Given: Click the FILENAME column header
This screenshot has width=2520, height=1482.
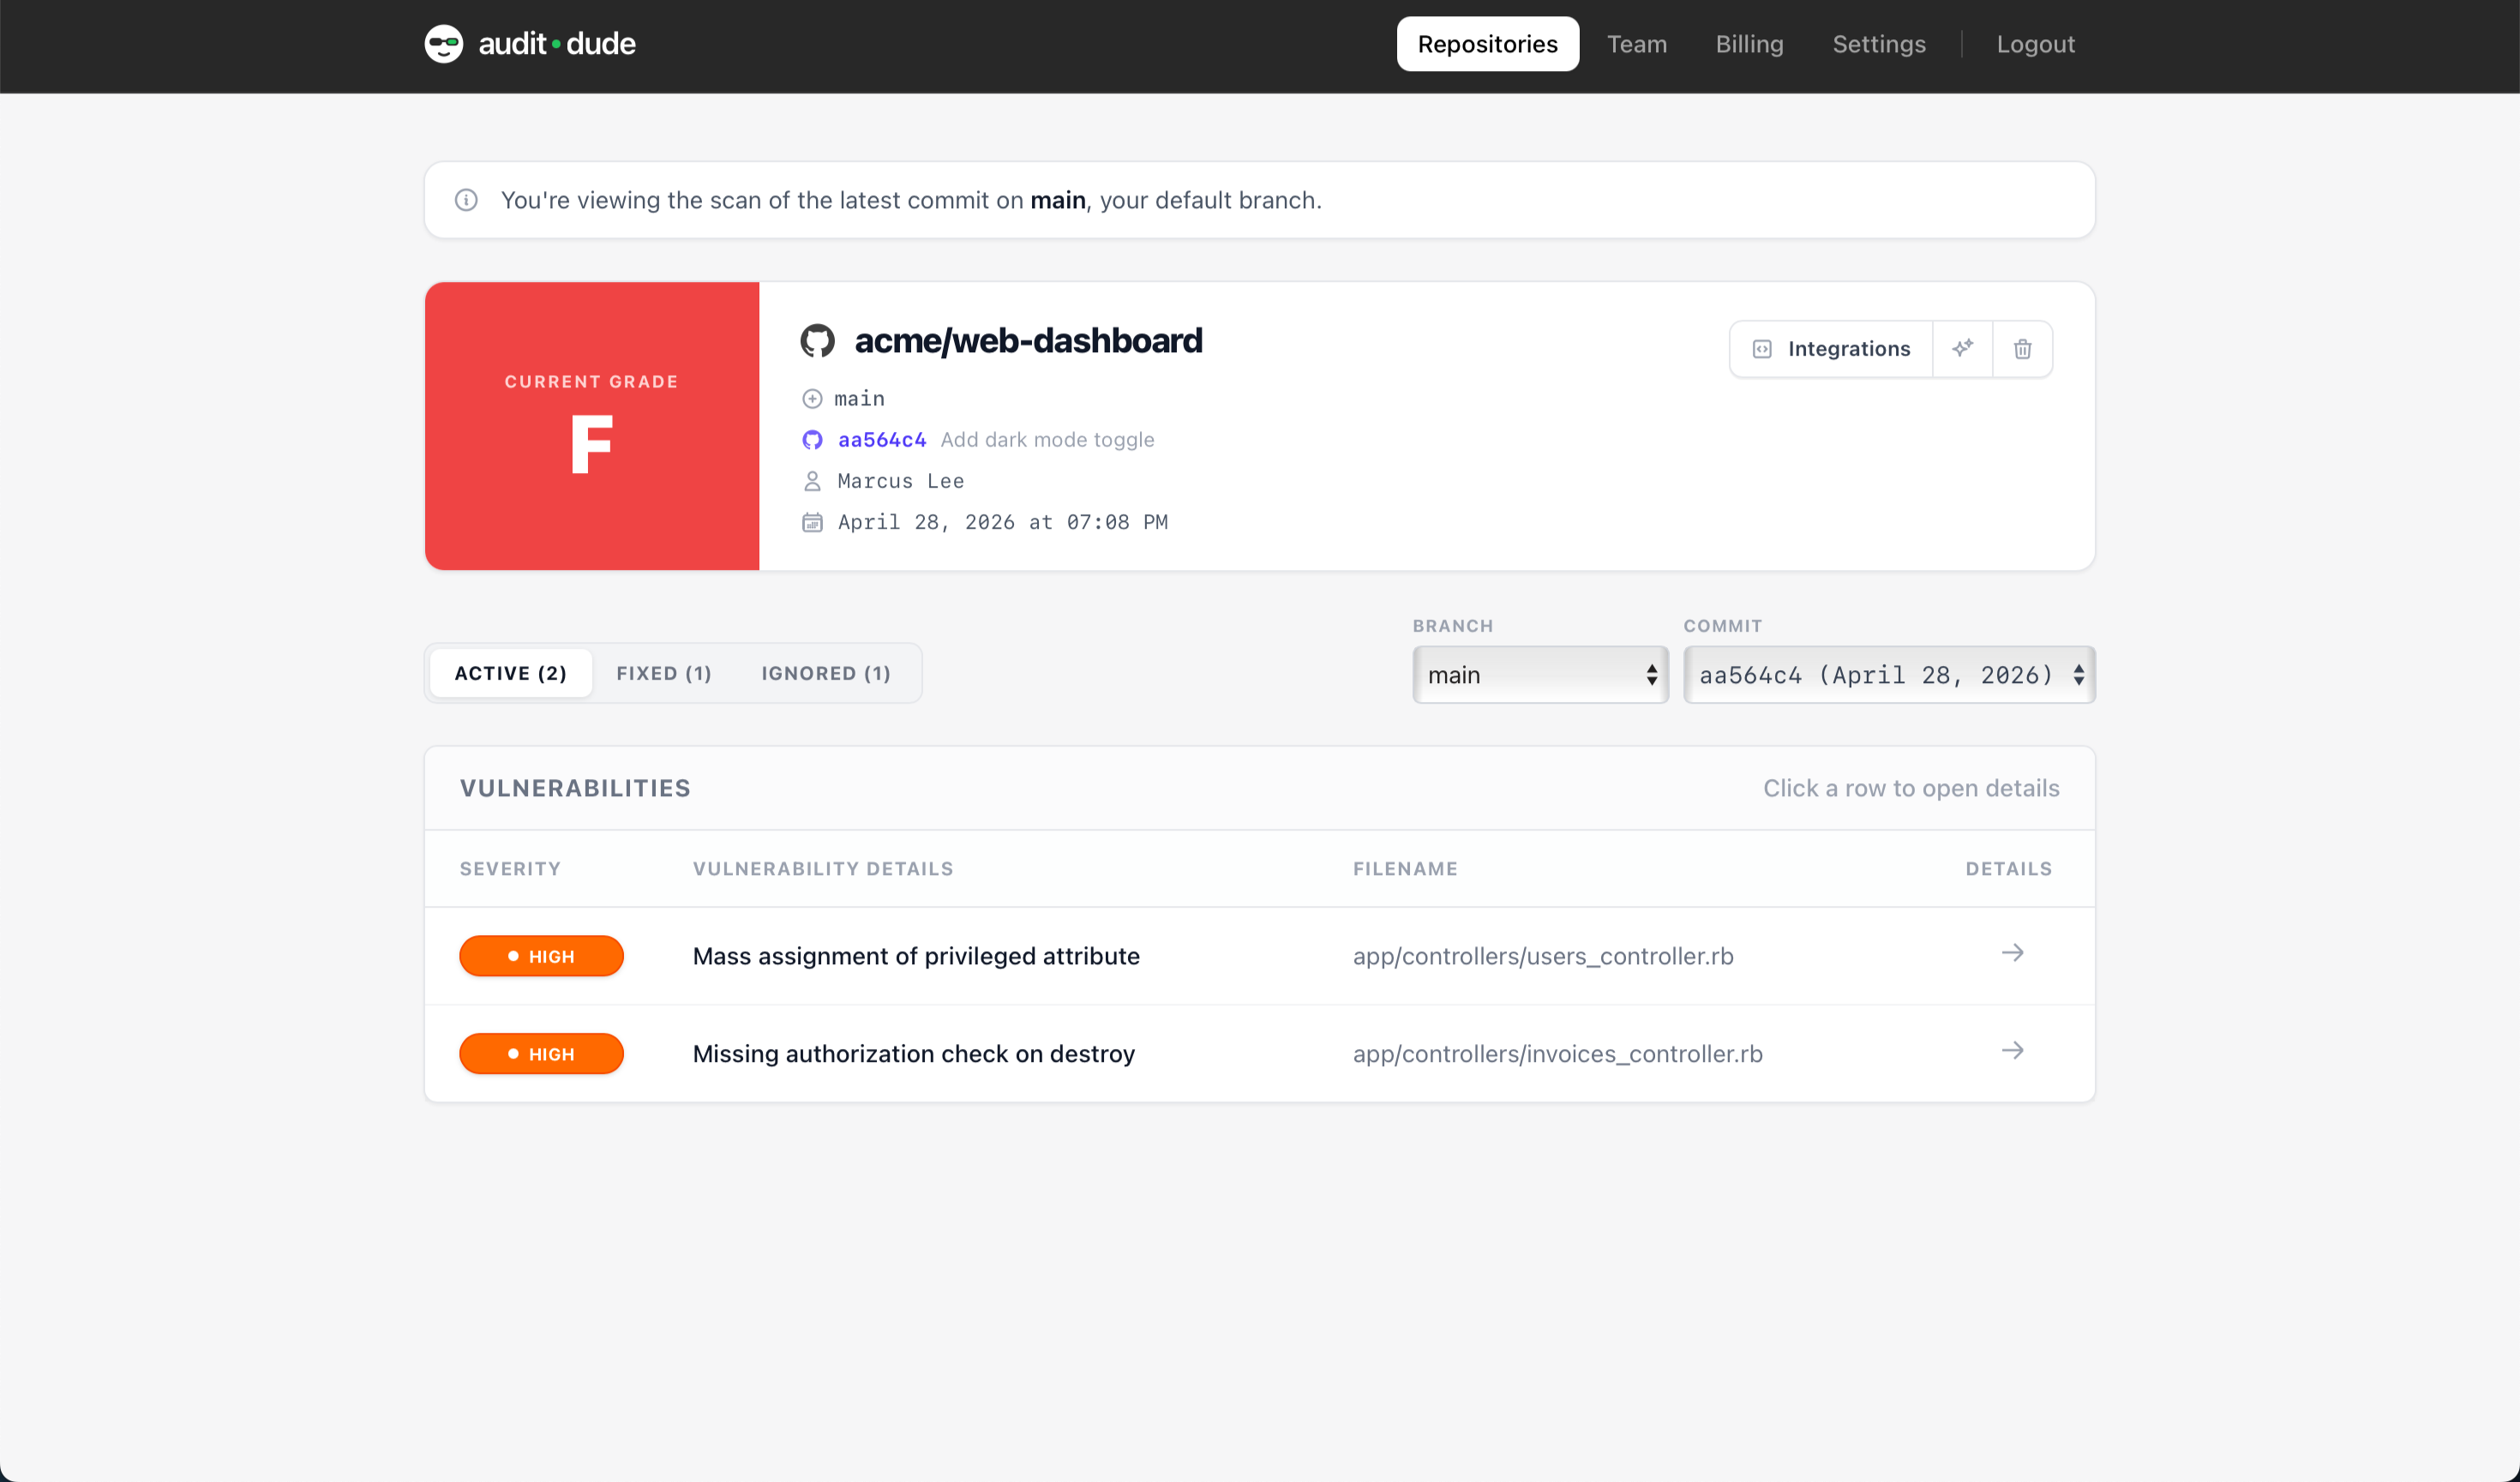Looking at the screenshot, I should (1405, 869).
